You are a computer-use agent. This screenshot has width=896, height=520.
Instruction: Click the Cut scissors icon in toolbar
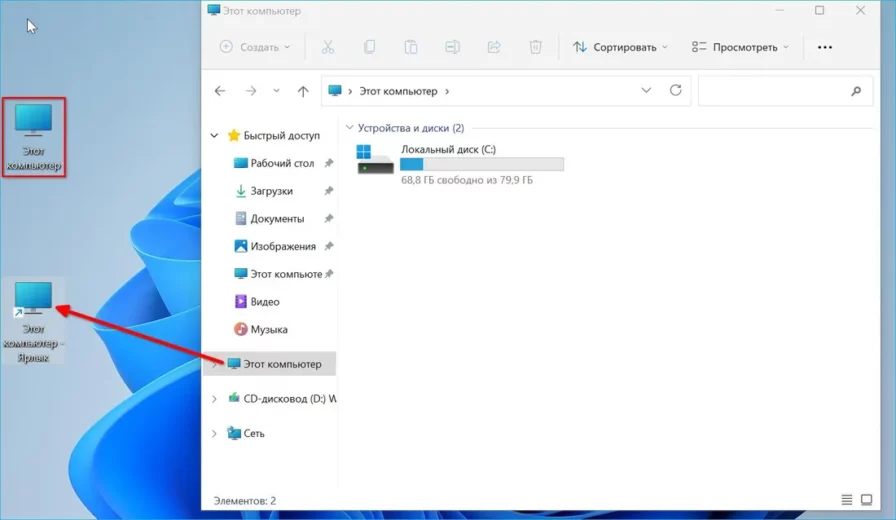pos(327,47)
